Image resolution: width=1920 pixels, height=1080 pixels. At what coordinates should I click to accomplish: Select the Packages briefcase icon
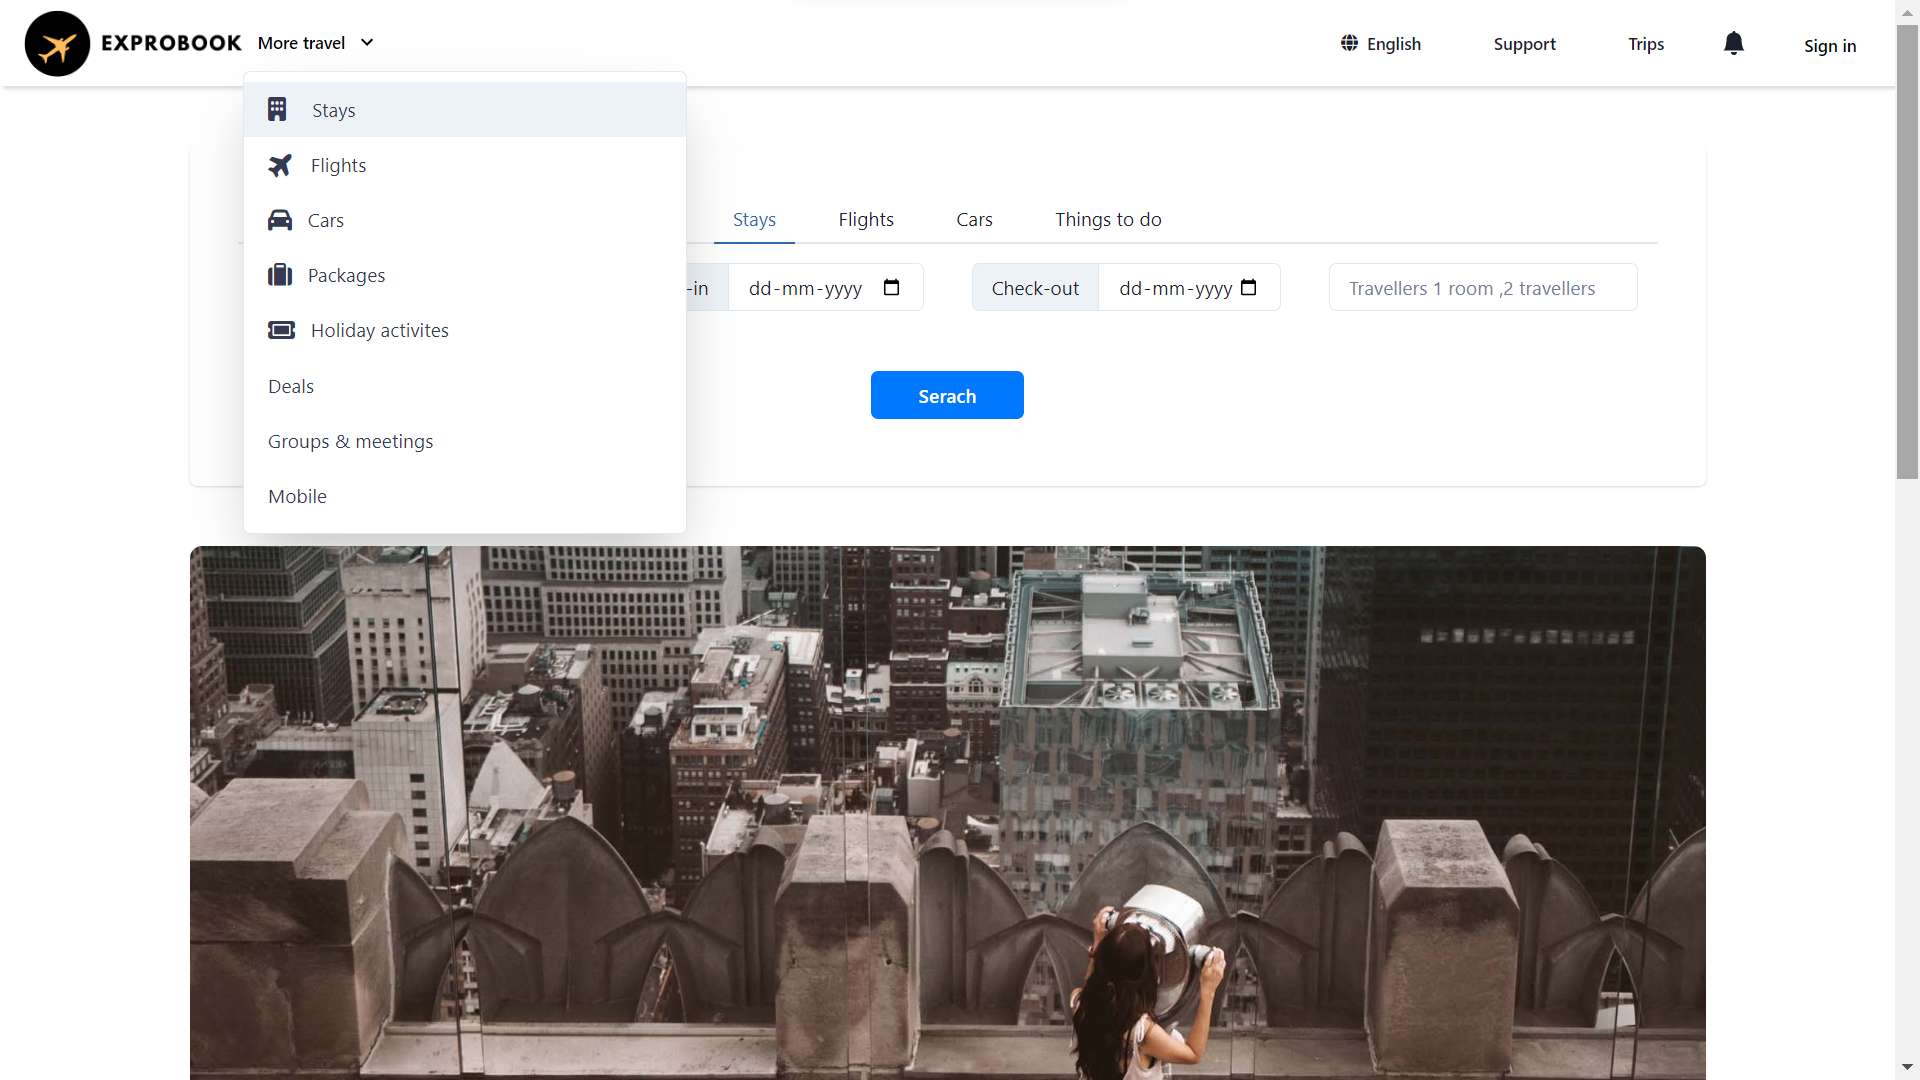click(x=280, y=275)
